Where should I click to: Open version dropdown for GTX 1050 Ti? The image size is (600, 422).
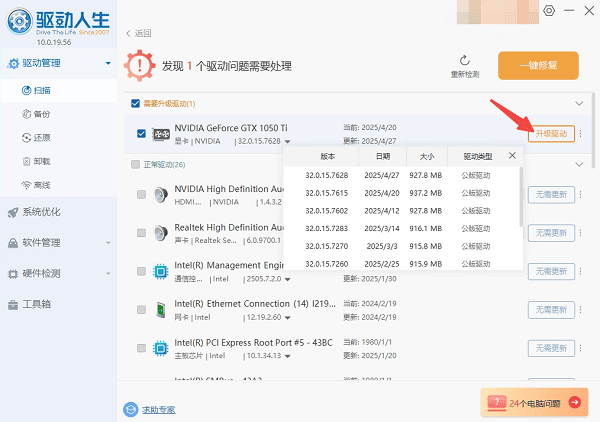coord(289,142)
